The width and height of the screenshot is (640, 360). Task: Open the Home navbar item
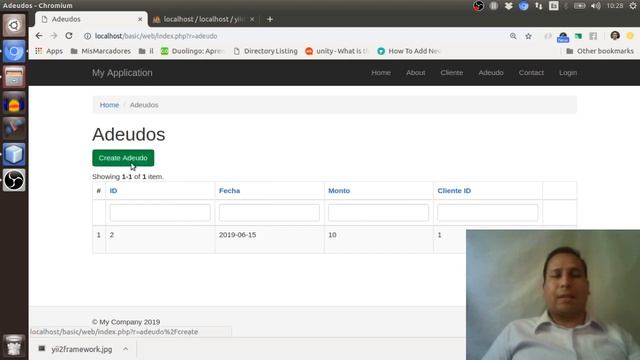(x=381, y=73)
